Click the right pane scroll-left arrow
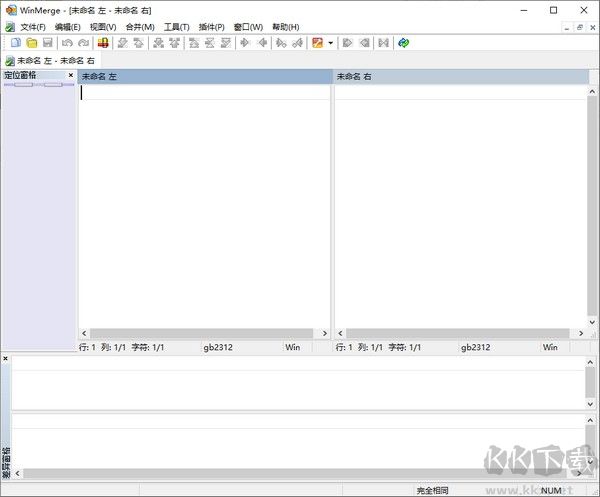Screen dimensions: 600x497 (x=340, y=333)
